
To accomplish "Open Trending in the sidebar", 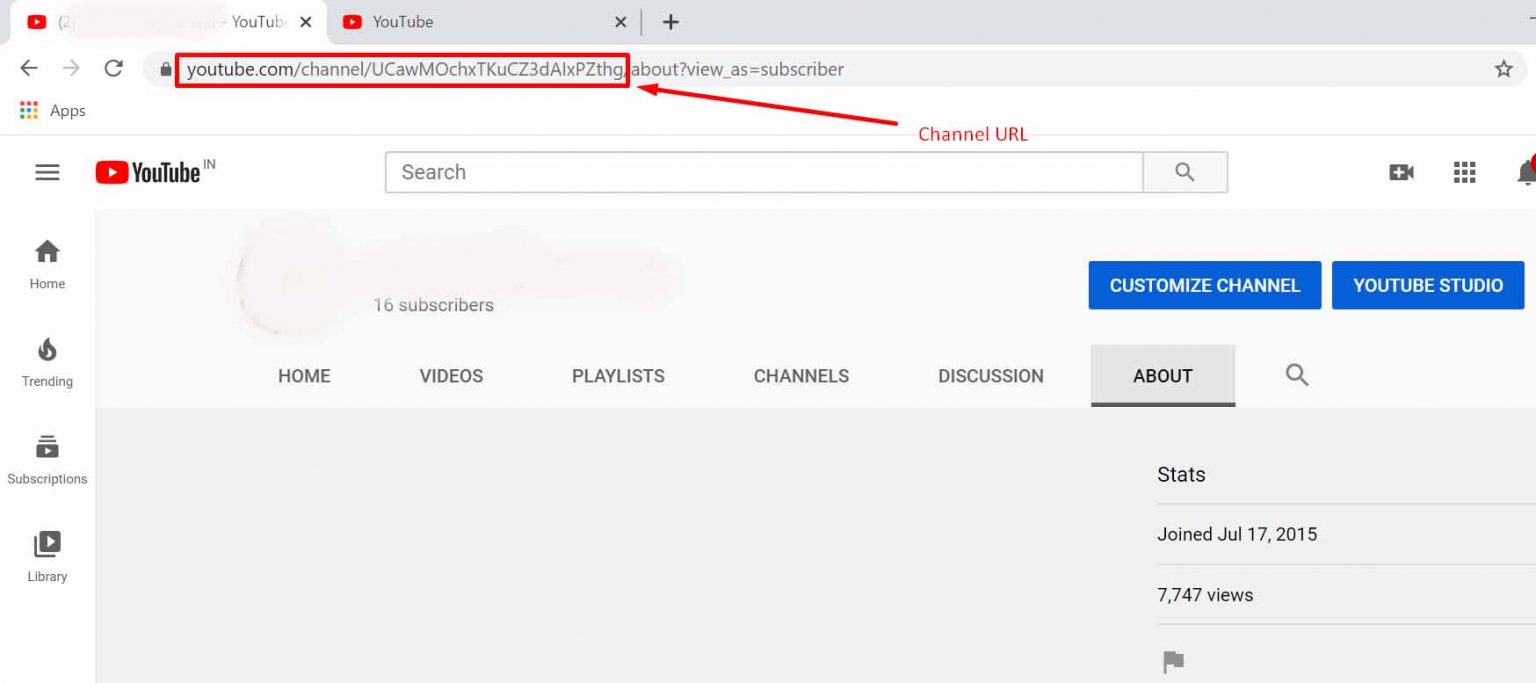I will [47, 362].
